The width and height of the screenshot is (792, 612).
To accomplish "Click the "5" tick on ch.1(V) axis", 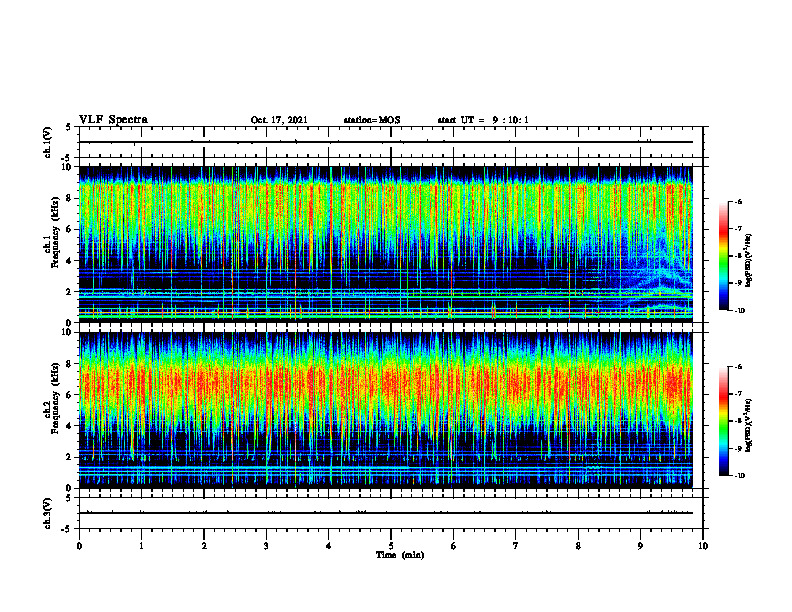I will coord(70,127).
